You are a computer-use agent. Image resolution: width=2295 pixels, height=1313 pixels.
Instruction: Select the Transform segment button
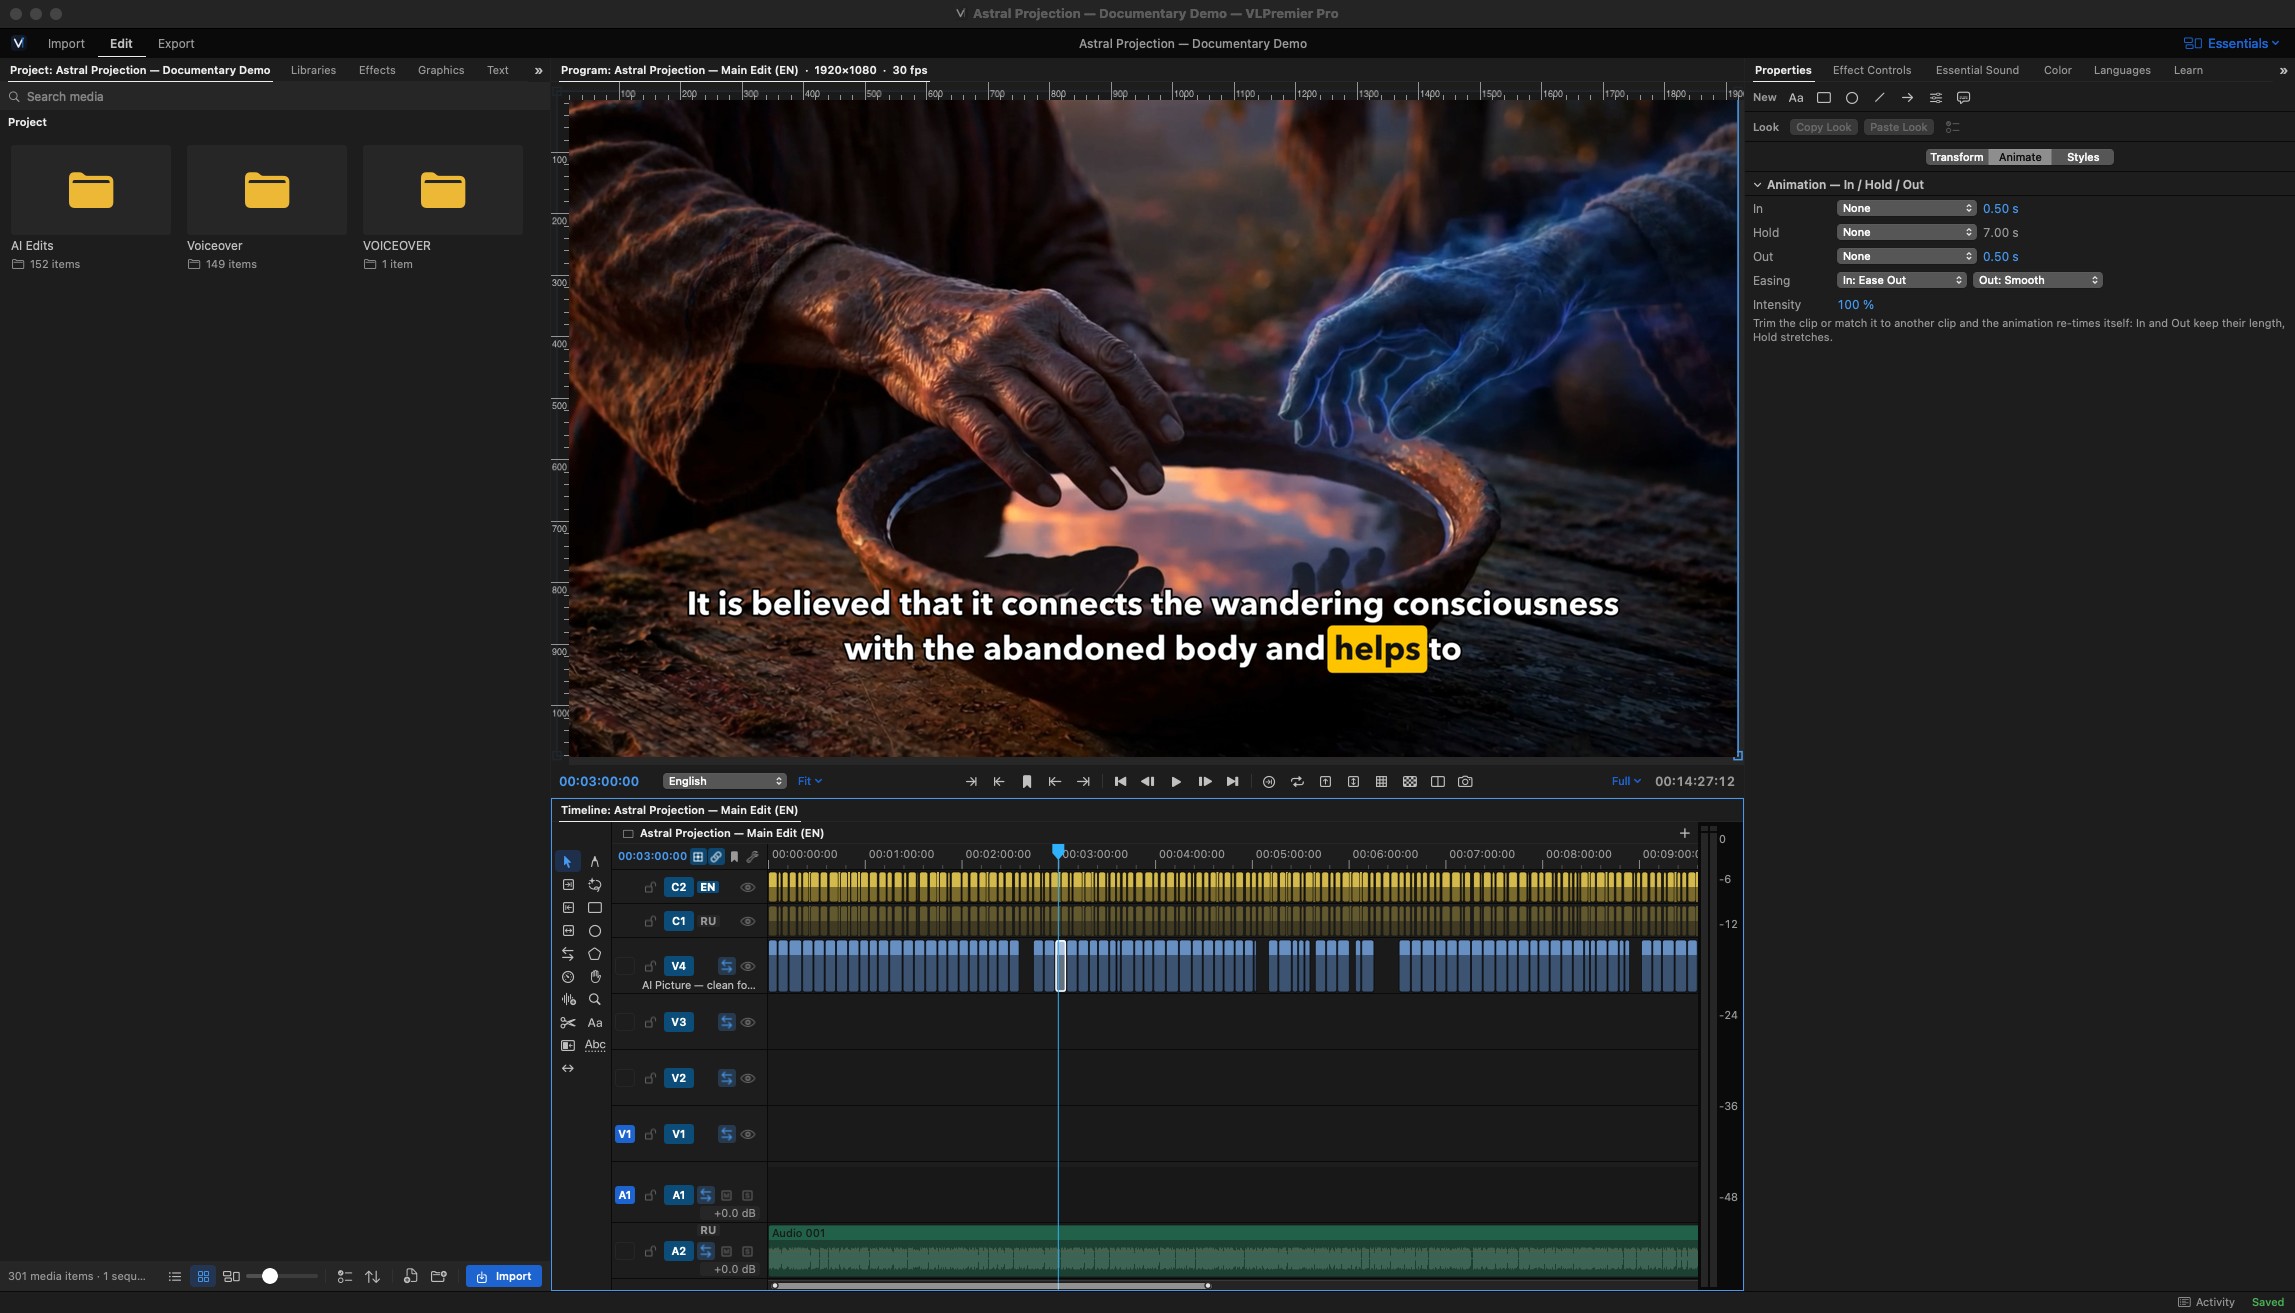(x=1956, y=158)
